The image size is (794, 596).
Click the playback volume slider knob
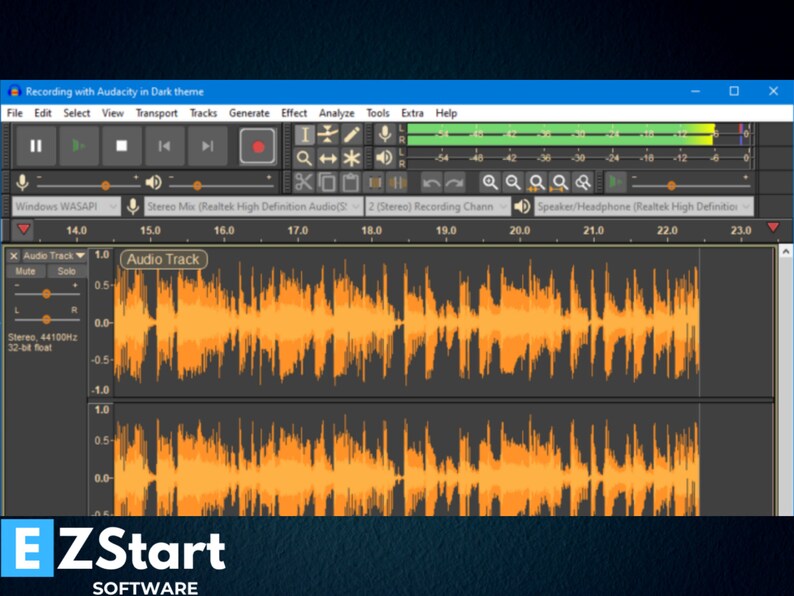197,186
